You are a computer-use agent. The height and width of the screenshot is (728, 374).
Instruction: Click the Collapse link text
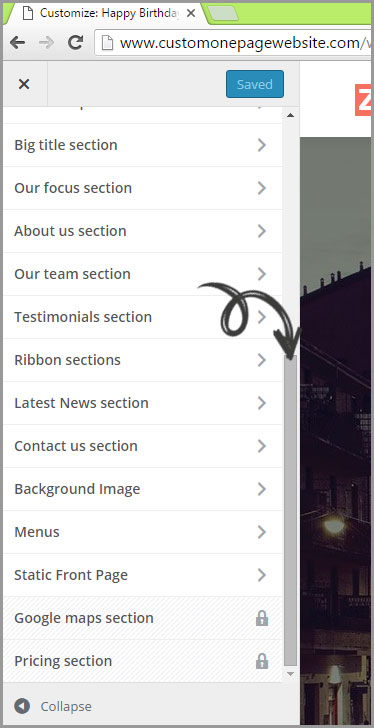coord(66,707)
